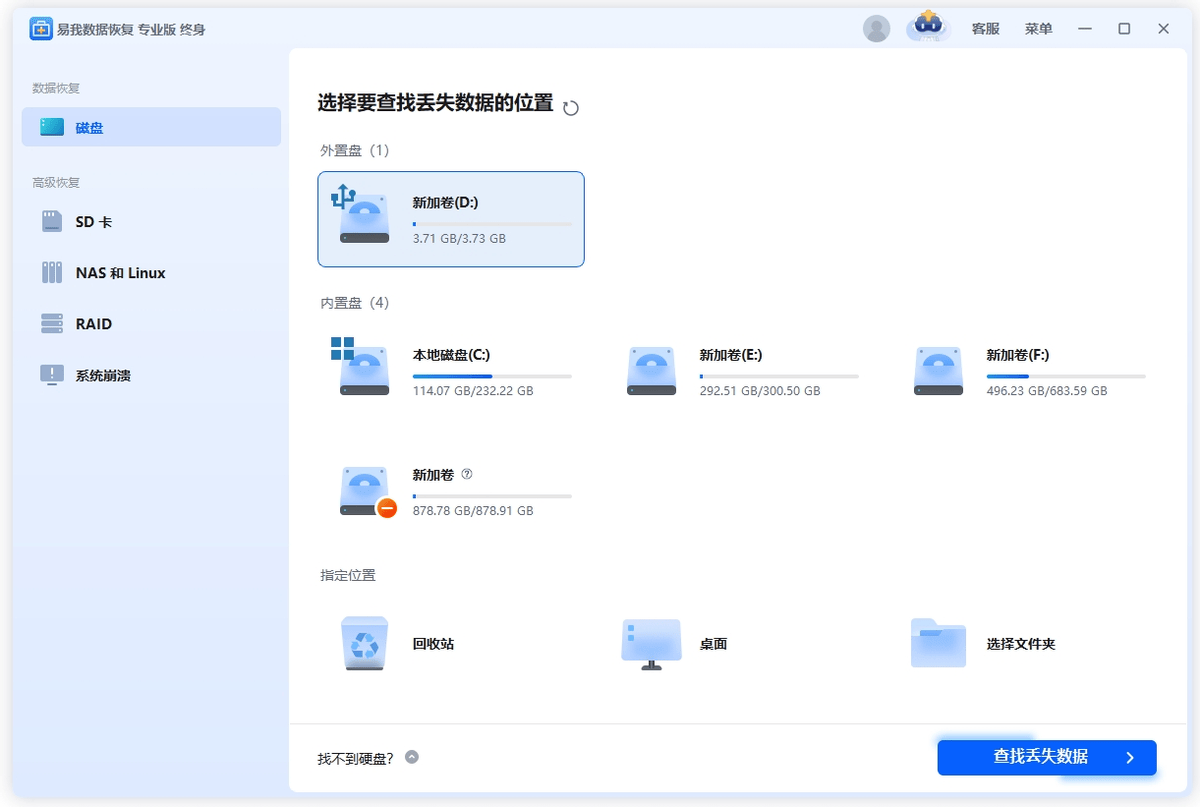
Task: Click the help question mark beside 新加卷
Action: 467,474
